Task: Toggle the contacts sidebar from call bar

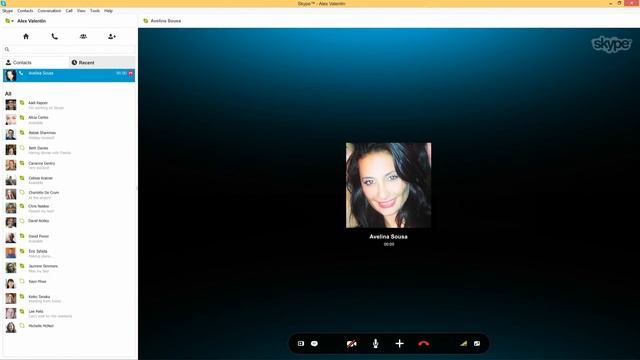Action: [301, 344]
